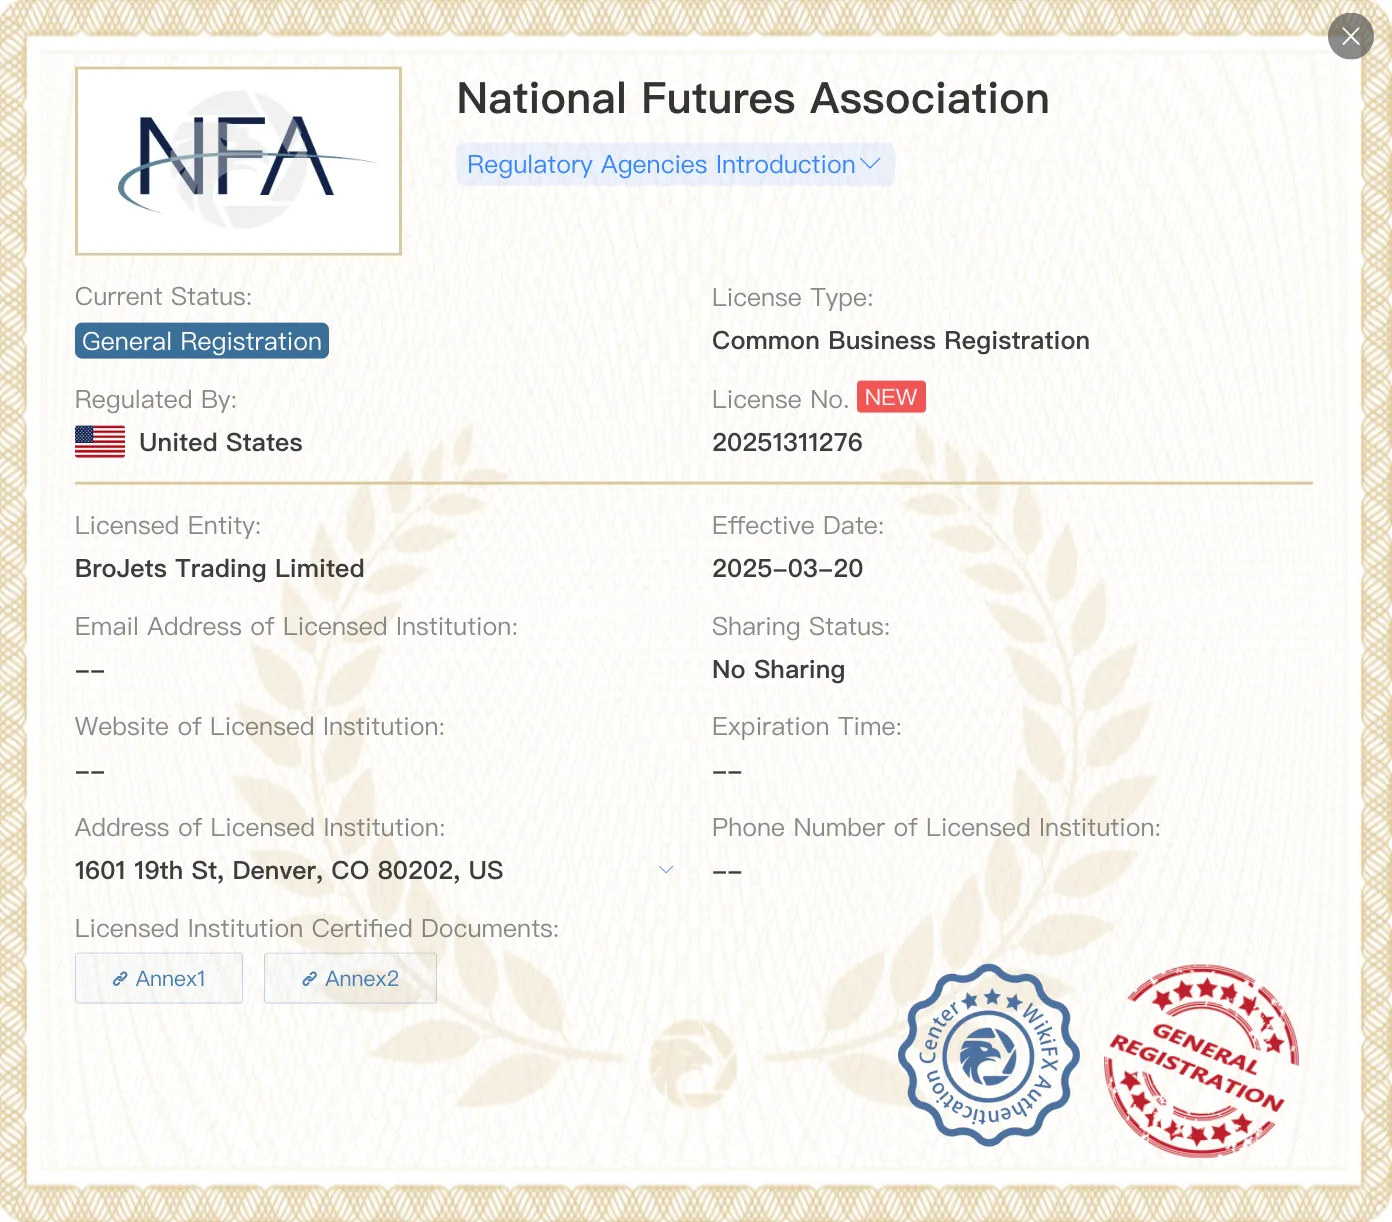Click the No Sharing status value
Image resolution: width=1392 pixels, height=1222 pixels.
(778, 669)
